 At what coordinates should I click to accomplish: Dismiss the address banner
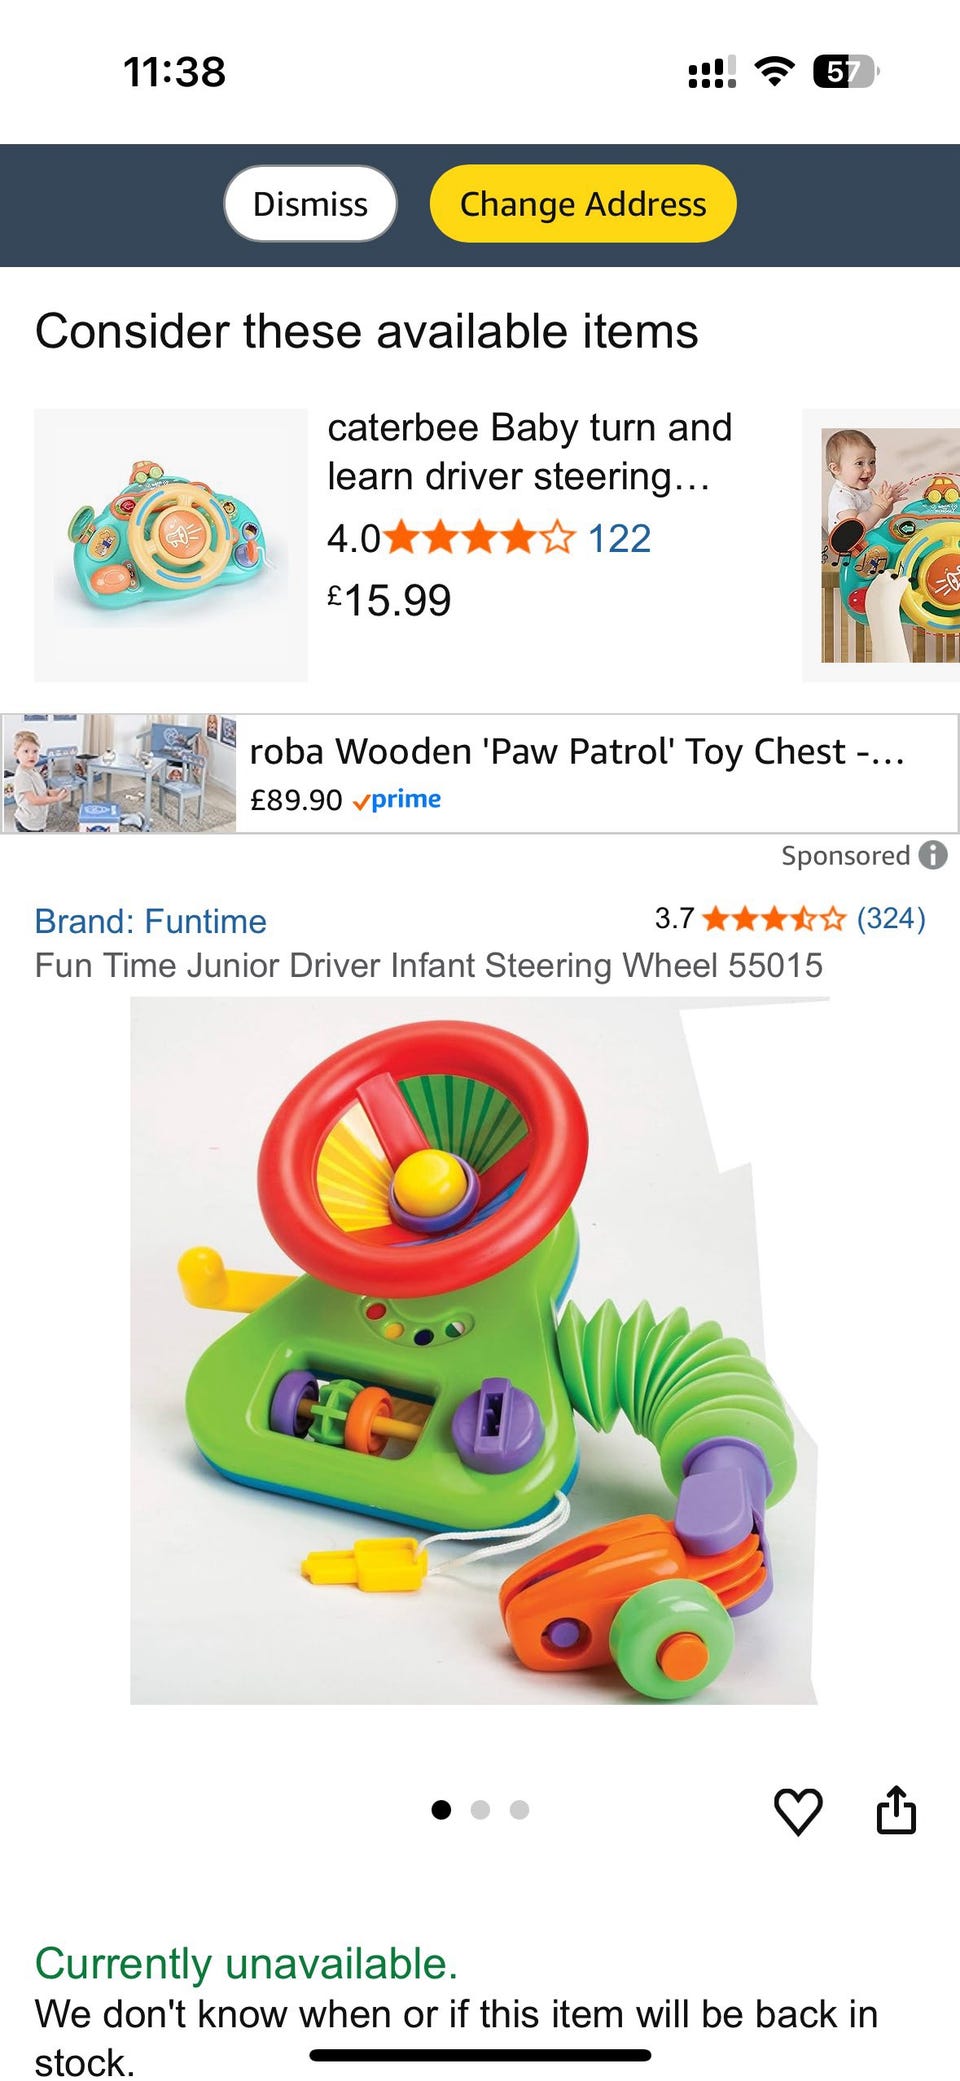310,204
